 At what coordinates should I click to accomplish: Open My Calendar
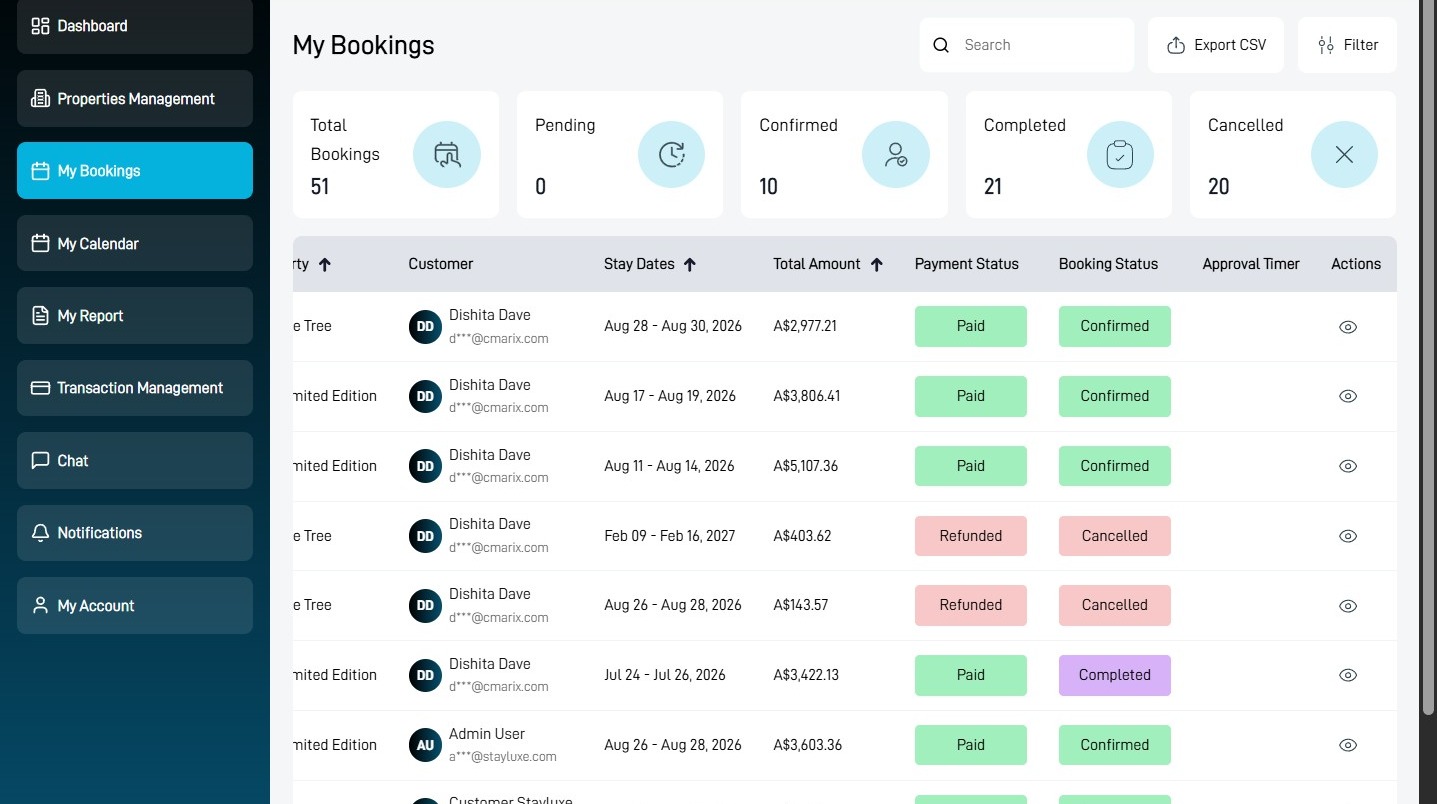click(x=135, y=243)
